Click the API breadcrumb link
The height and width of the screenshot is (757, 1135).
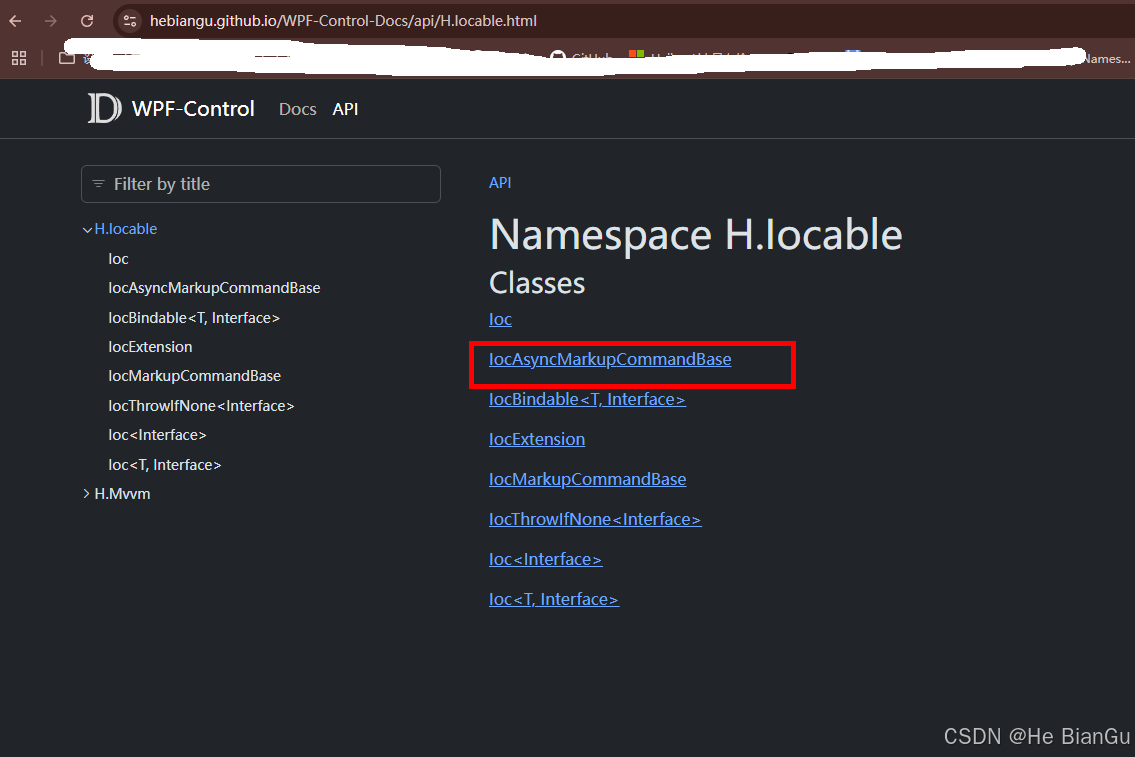(500, 182)
